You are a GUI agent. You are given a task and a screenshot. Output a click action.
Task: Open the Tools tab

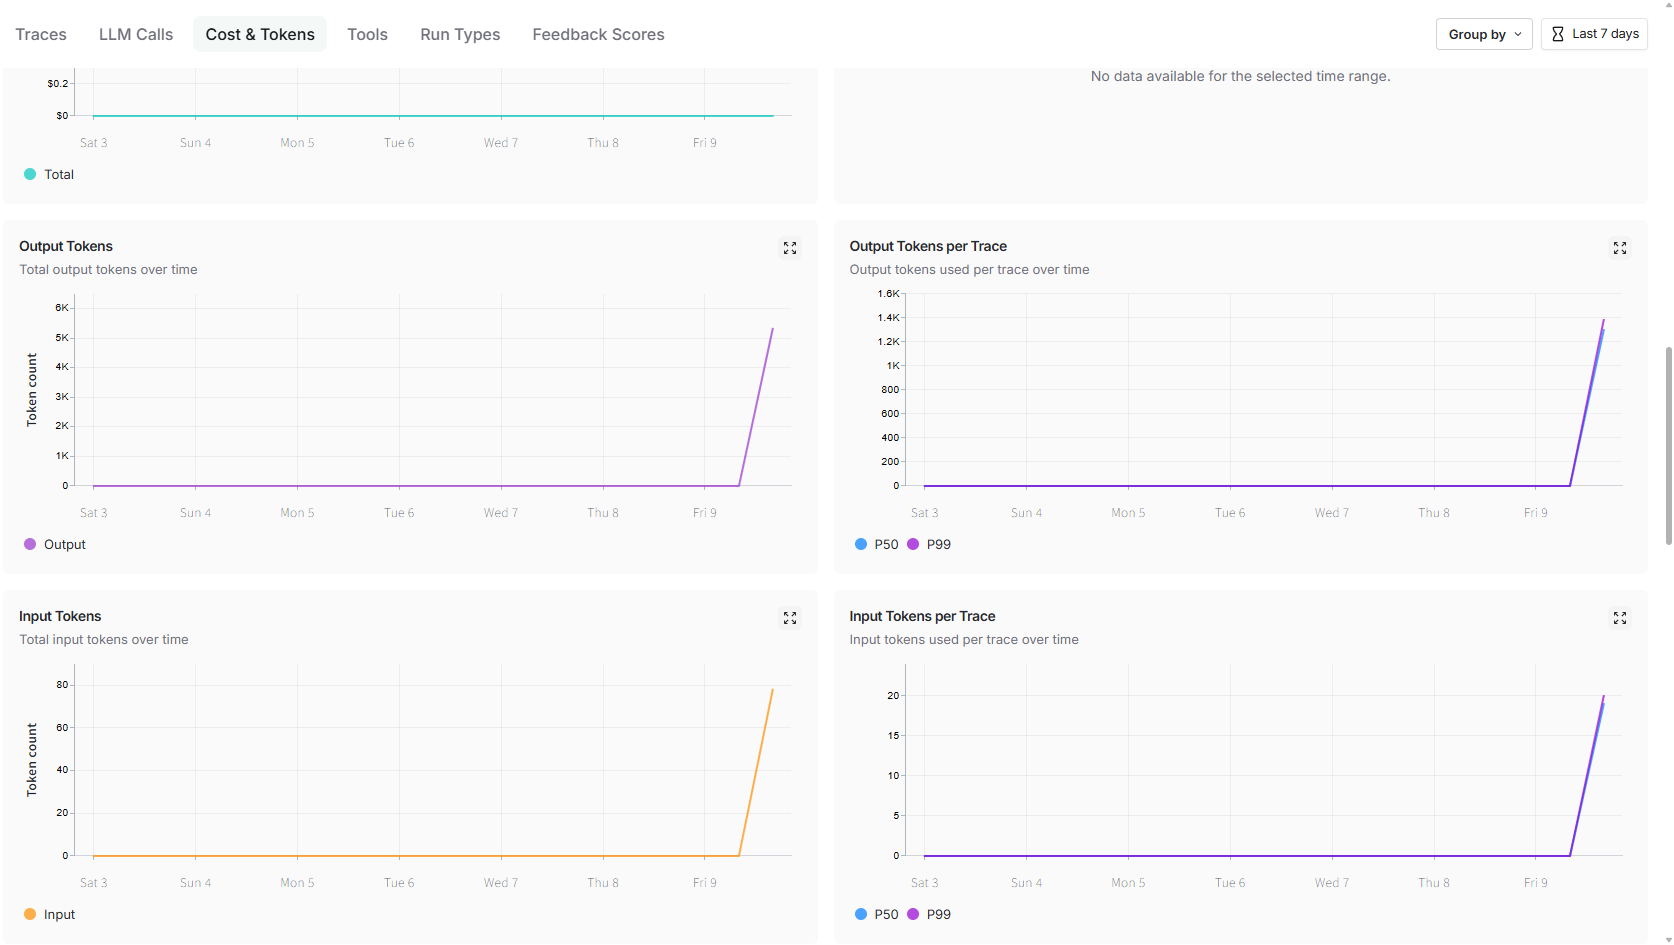point(367,34)
